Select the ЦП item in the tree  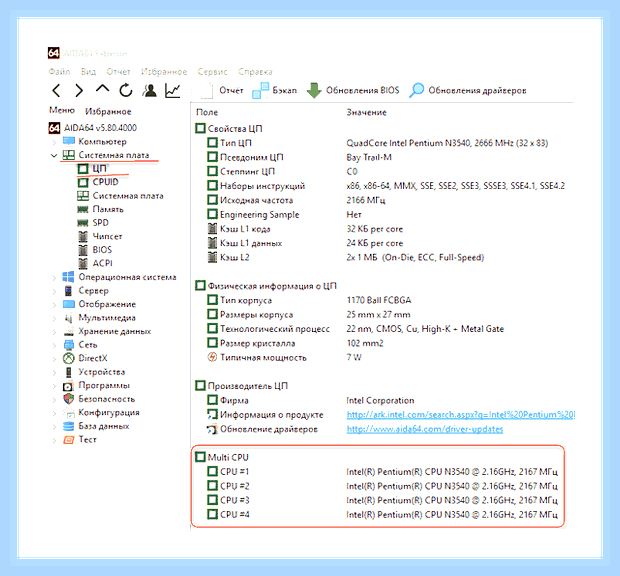point(93,169)
